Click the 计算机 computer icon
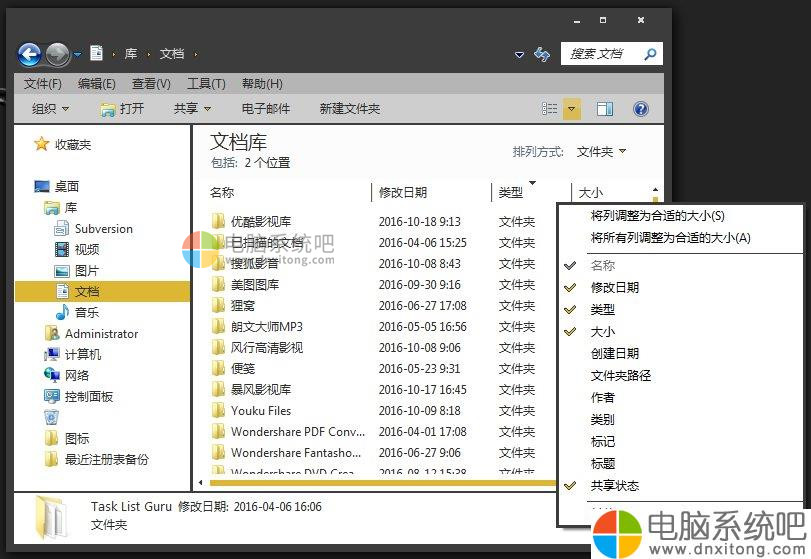The width and height of the screenshot is (811, 559). (x=52, y=354)
